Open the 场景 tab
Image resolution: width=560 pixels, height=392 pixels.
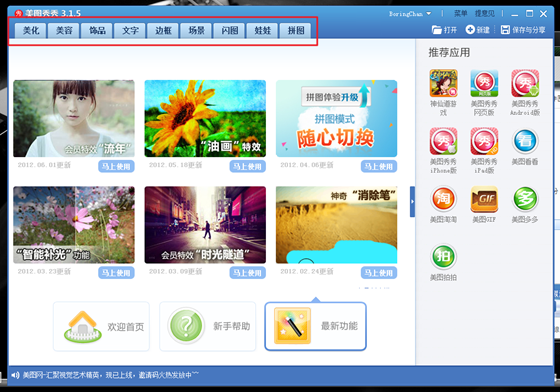pyautogui.click(x=196, y=30)
